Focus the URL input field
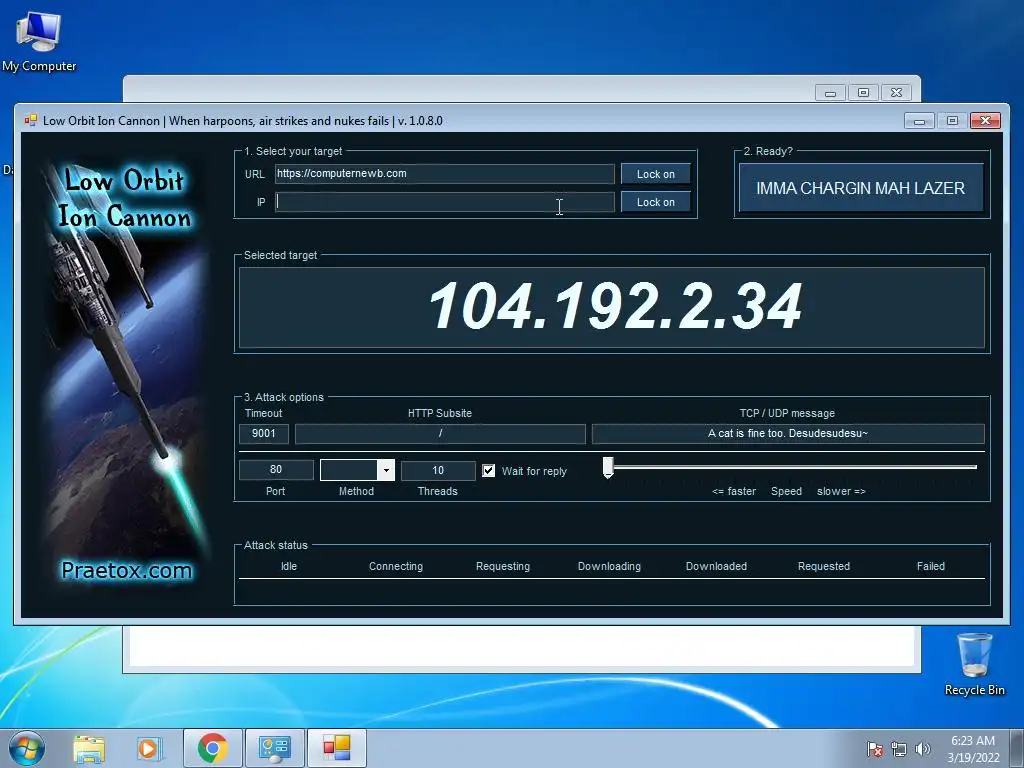1024x768 pixels. (444, 174)
